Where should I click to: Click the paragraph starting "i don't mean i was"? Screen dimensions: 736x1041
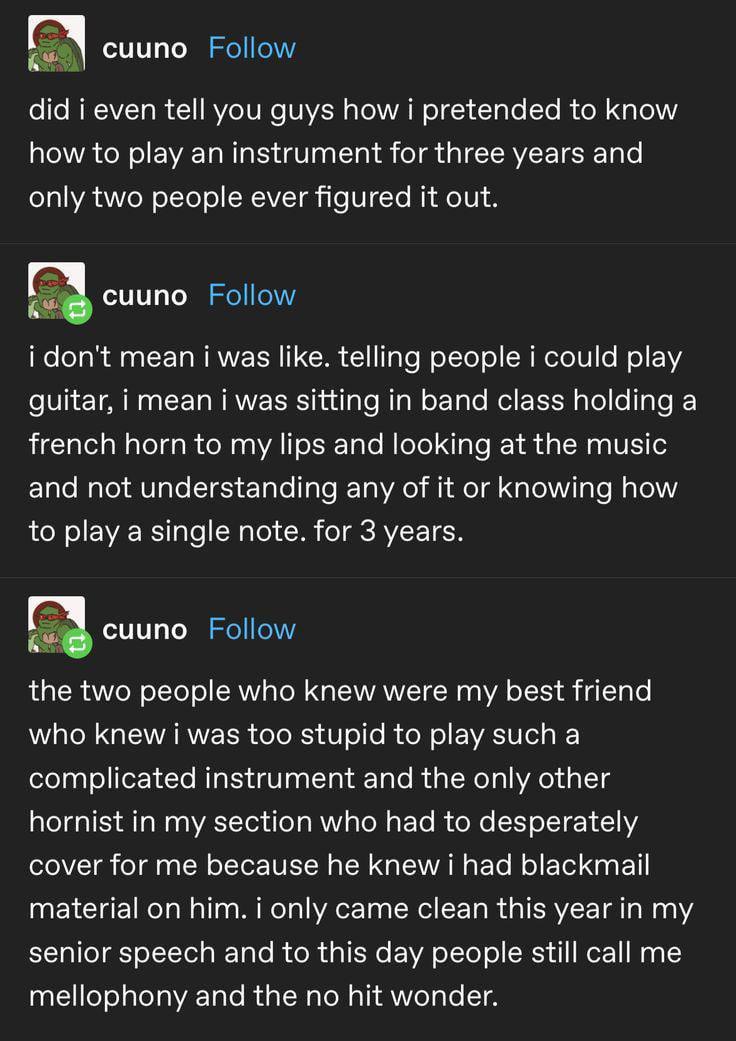coord(362,444)
